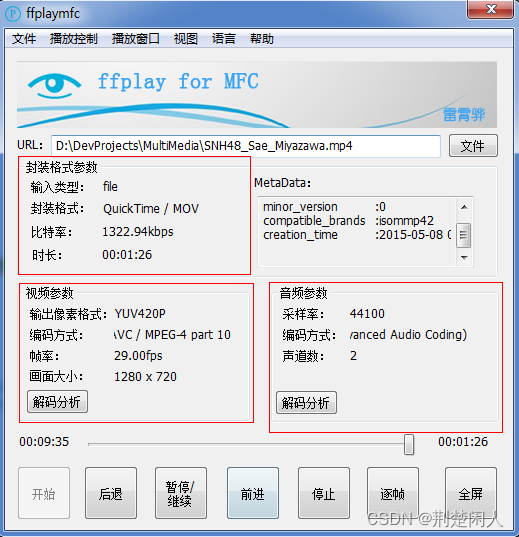
Task: Click the playback progress slider thumb
Action: coord(408,444)
